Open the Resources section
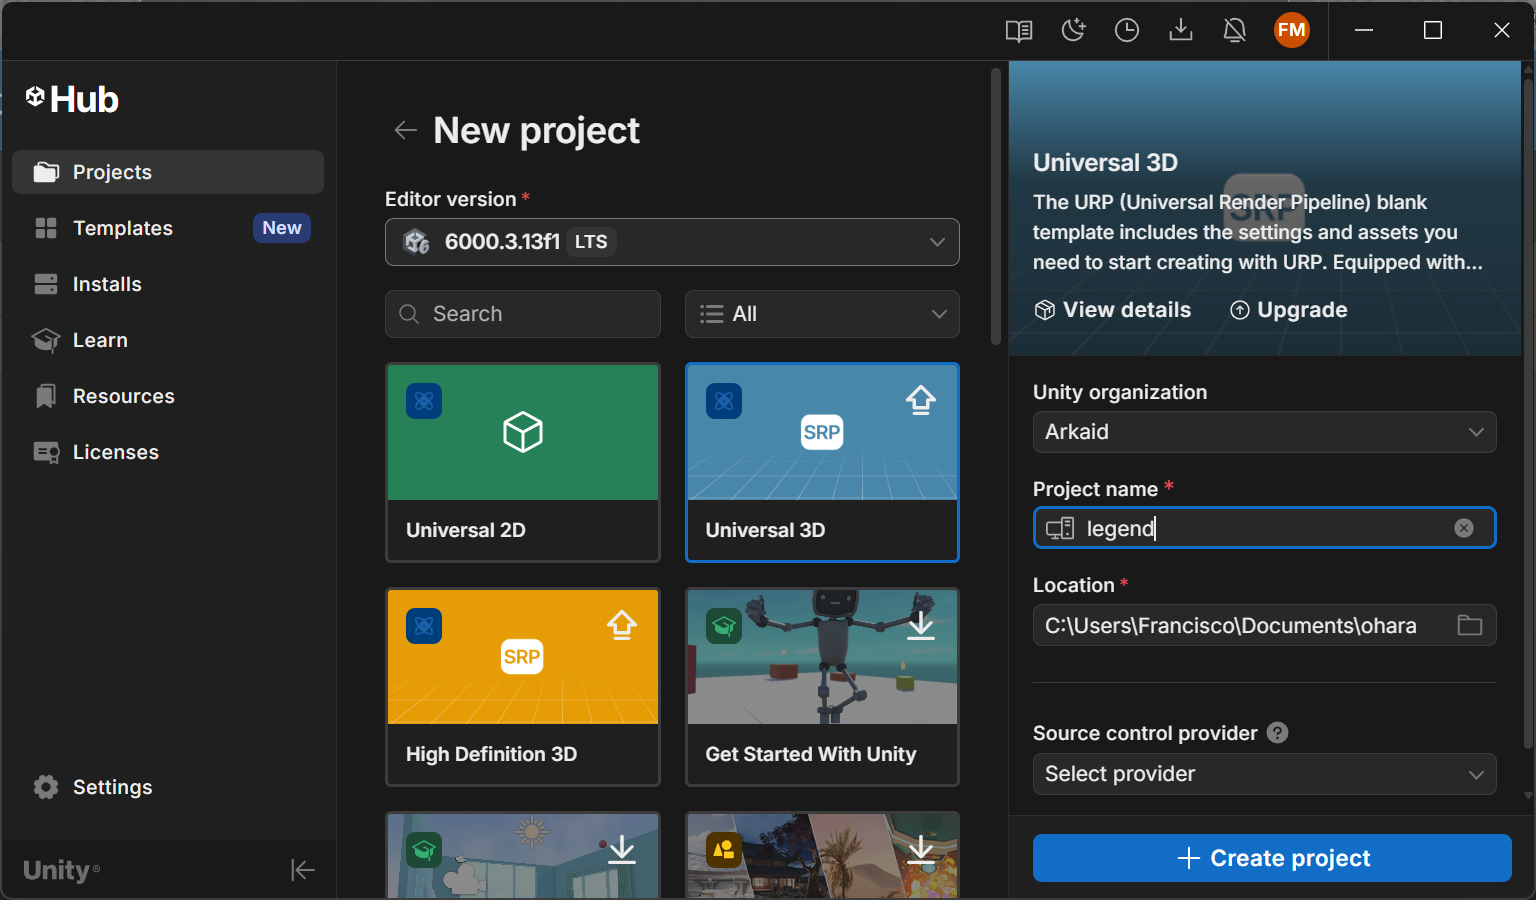 [x=168, y=396]
